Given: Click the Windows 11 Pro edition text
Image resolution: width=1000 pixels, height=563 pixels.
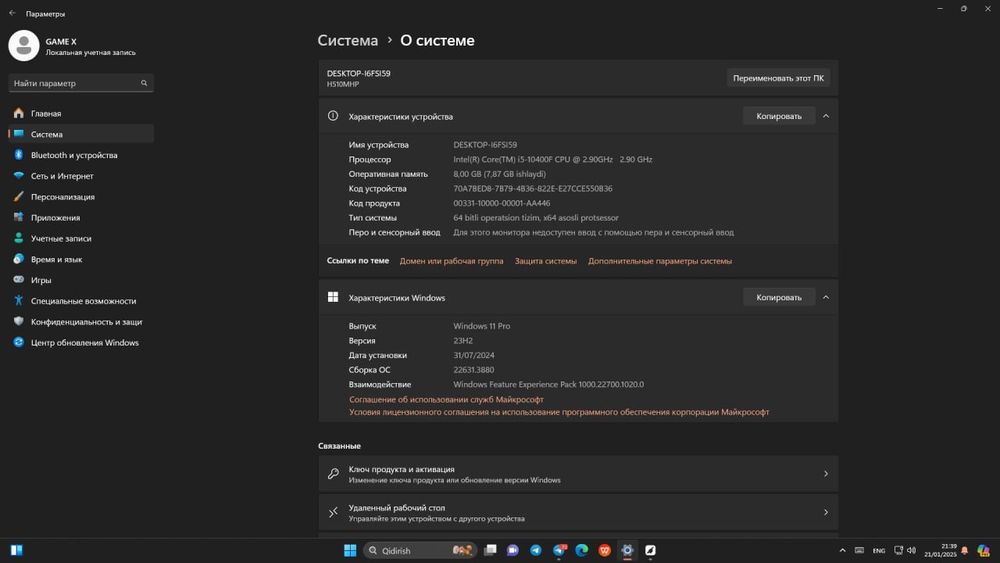Looking at the screenshot, I should [x=482, y=326].
